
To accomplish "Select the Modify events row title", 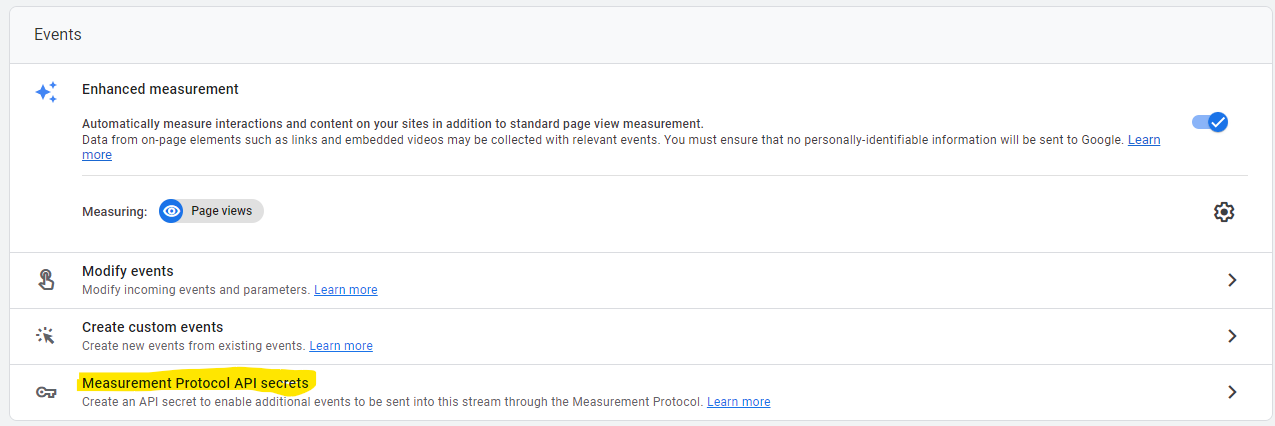I will (x=128, y=271).
